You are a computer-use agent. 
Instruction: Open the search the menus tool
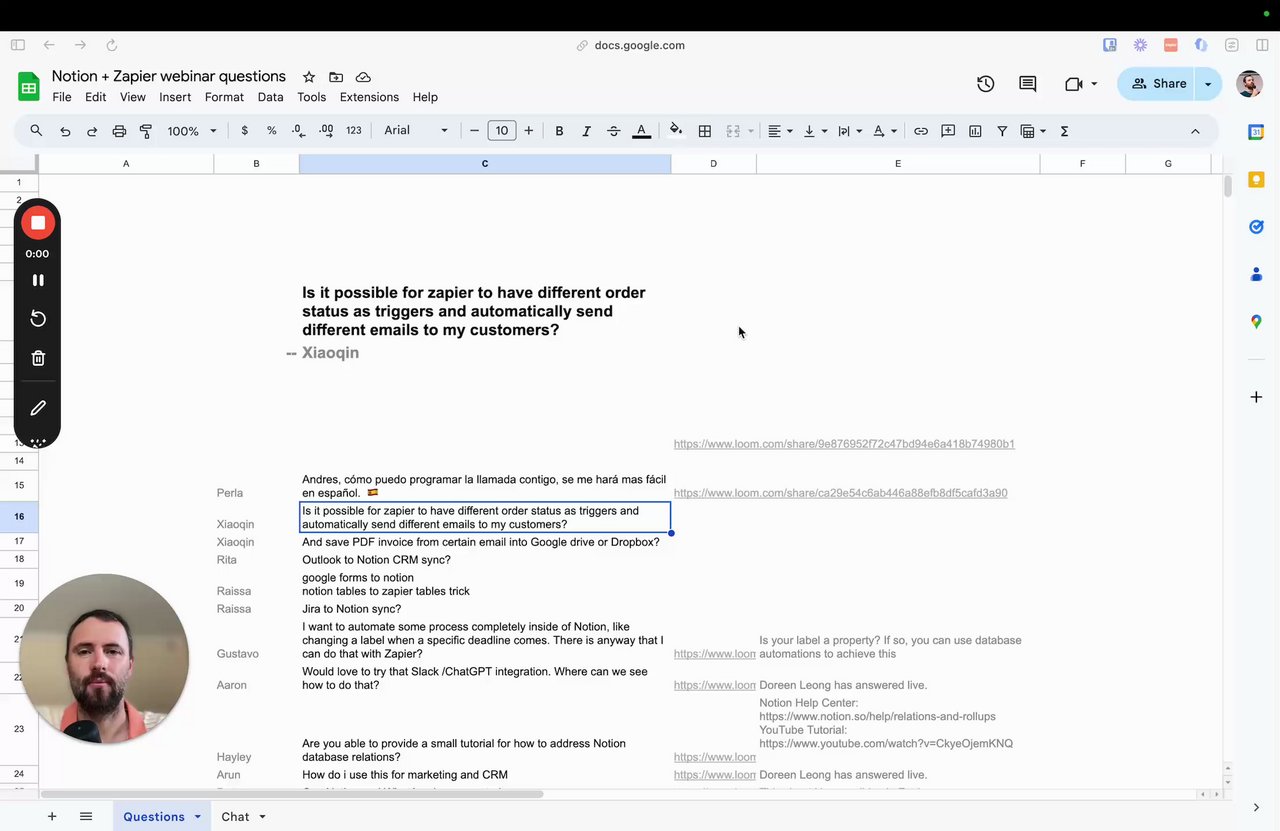[37, 131]
